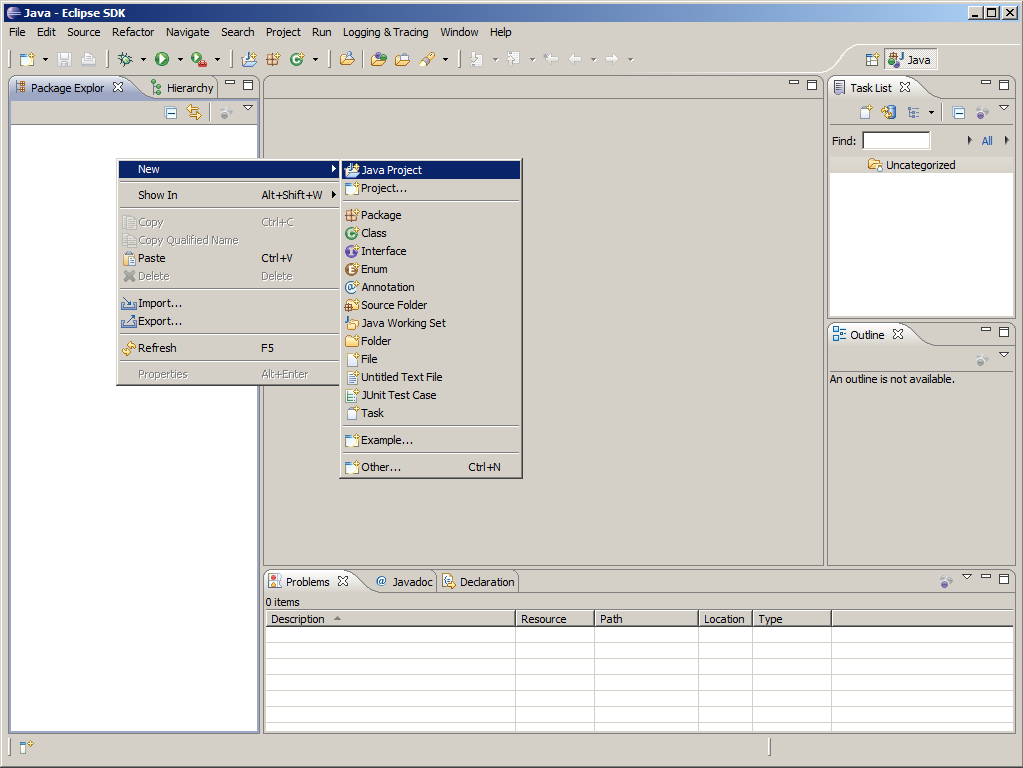Click Synchronize Changed repository icon in Task List
The width and height of the screenshot is (1023, 768).
888,113
